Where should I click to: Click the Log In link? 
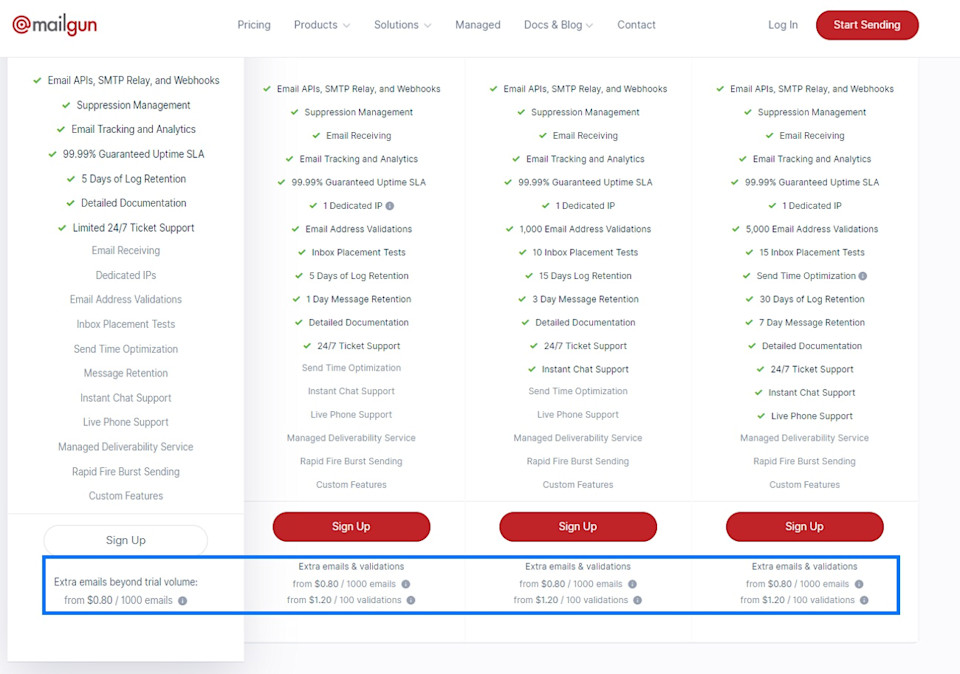(782, 25)
